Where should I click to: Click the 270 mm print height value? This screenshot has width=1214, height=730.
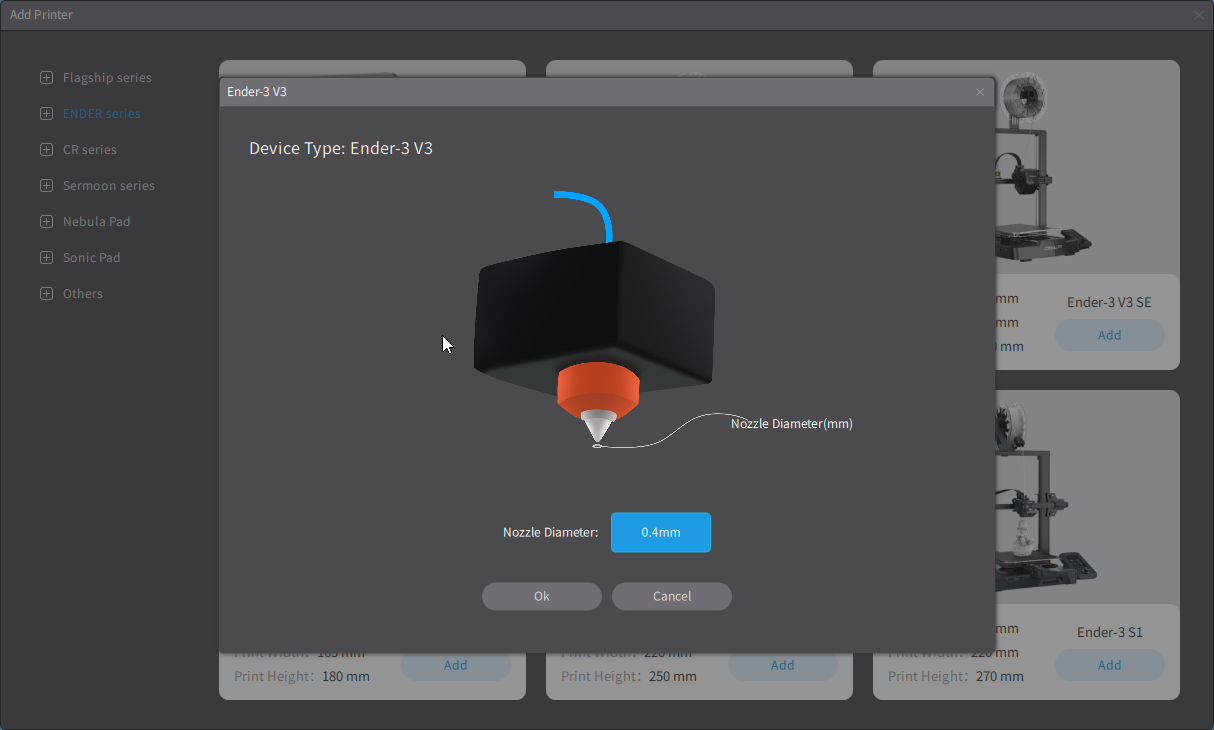coord(1000,676)
